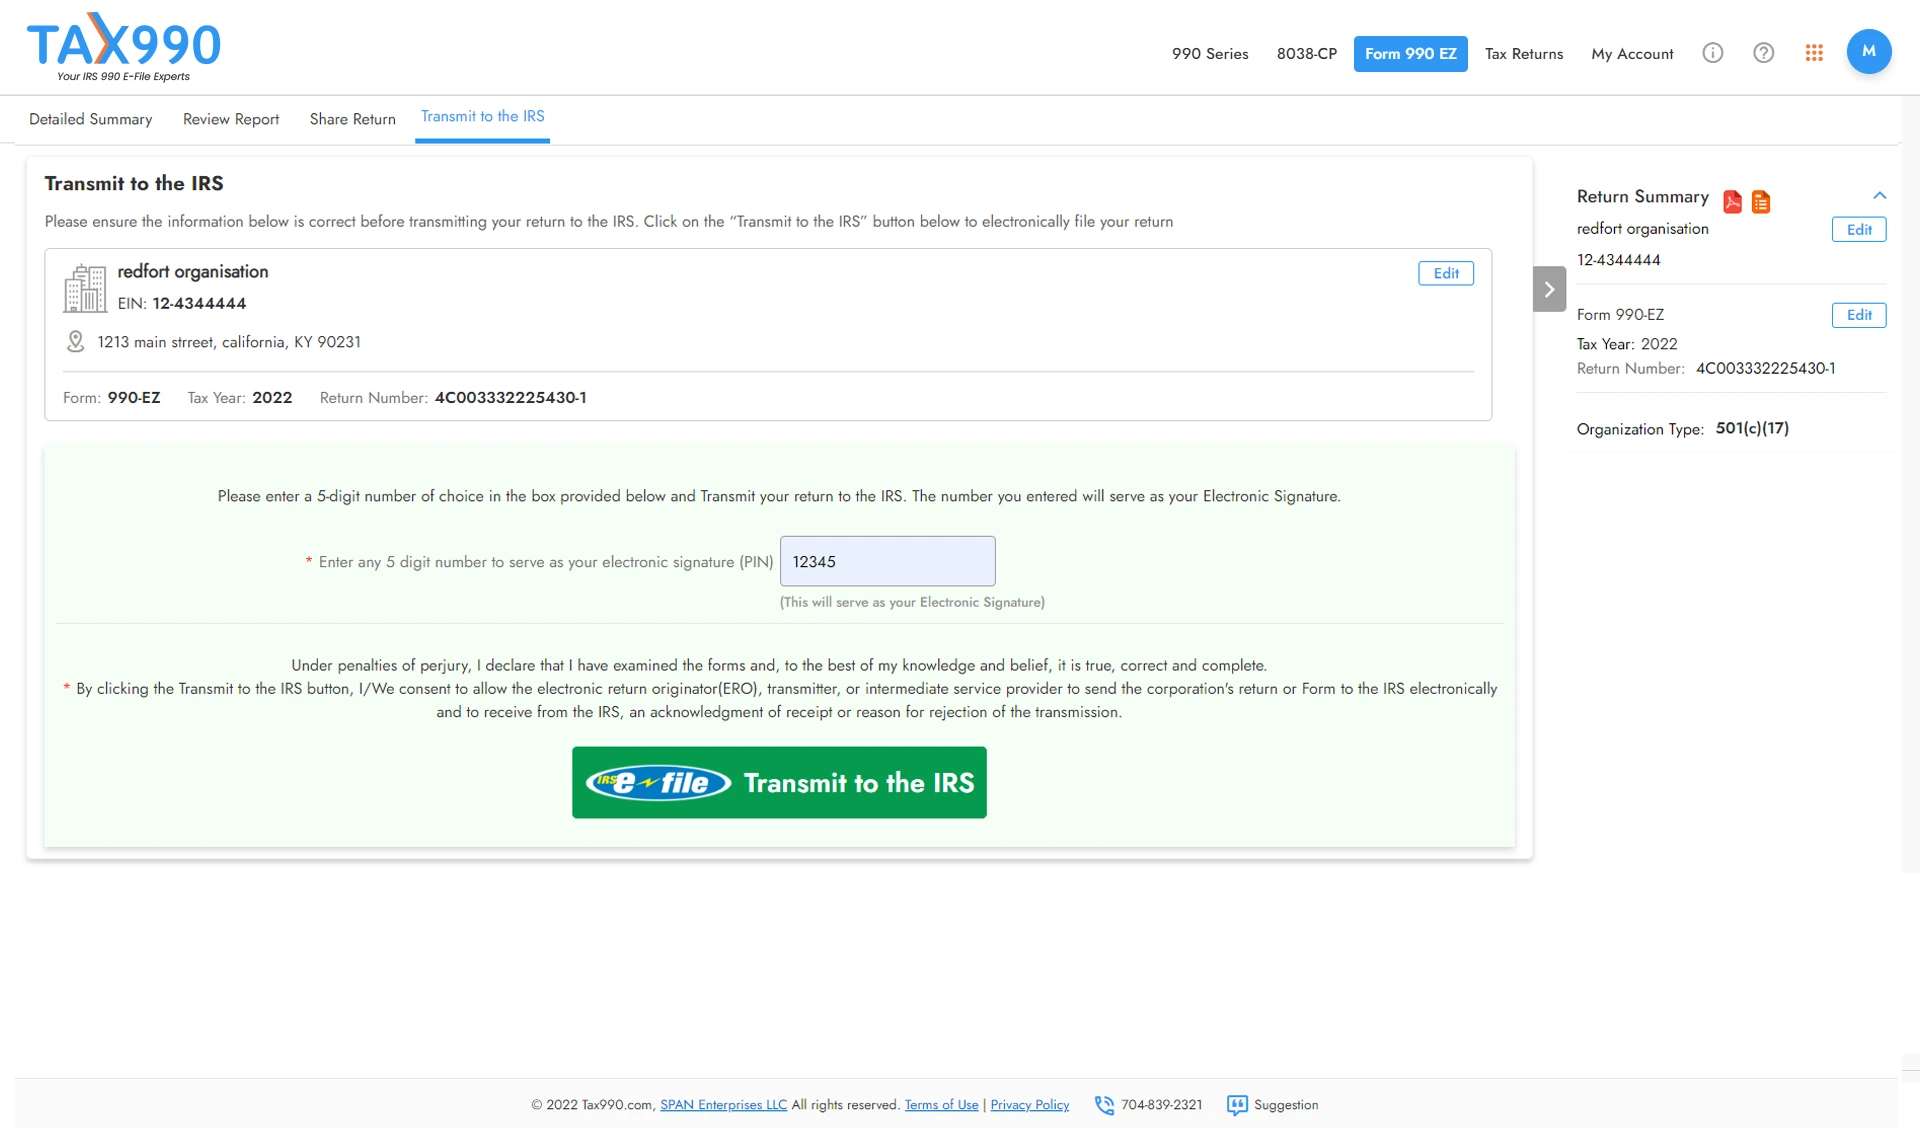Switch to the Detailed Summary tab

coord(91,119)
